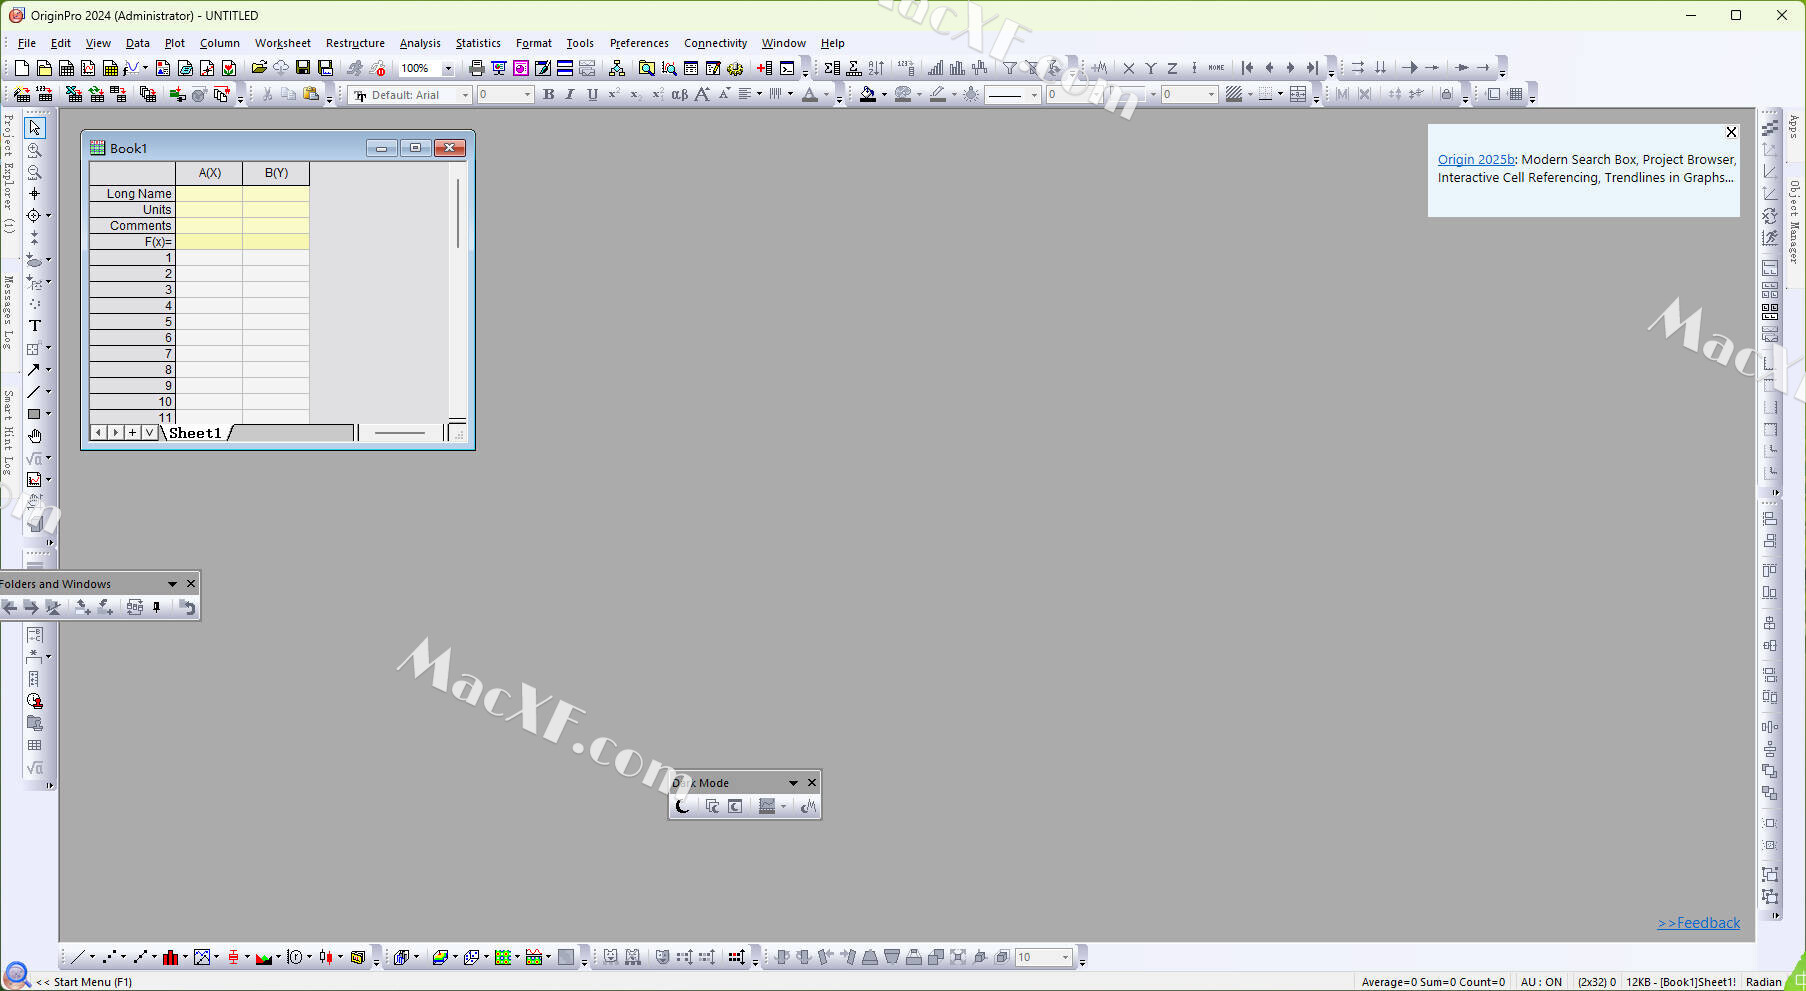Open the File menu
Image resolution: width=1806 pixels, height=991 pixels.
point(27,43)
